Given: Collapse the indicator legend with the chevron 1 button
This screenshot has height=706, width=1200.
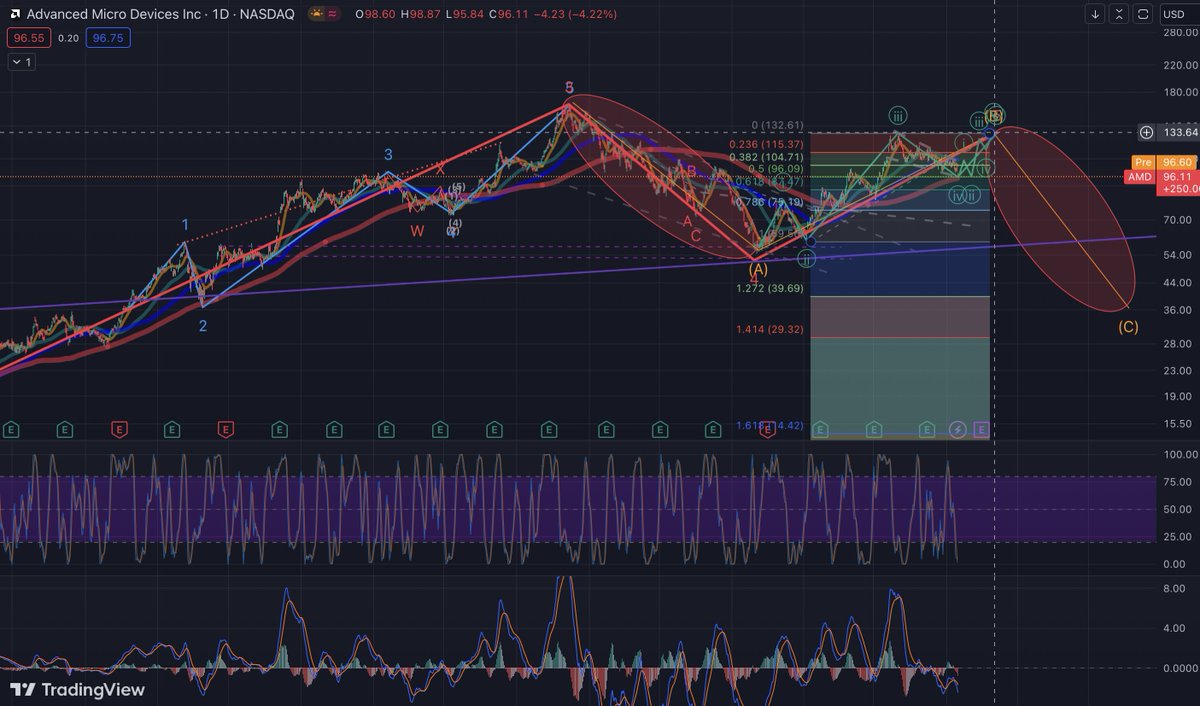Looking at the screenshot, I should coord(22,62).
